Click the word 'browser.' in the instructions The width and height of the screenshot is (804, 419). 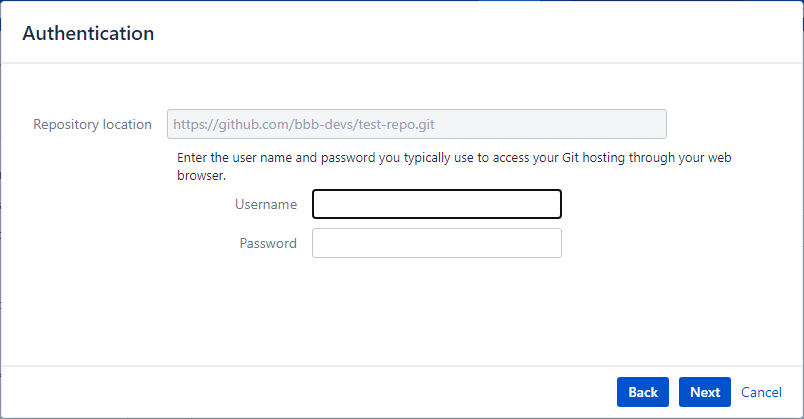(x=202, y=175)
